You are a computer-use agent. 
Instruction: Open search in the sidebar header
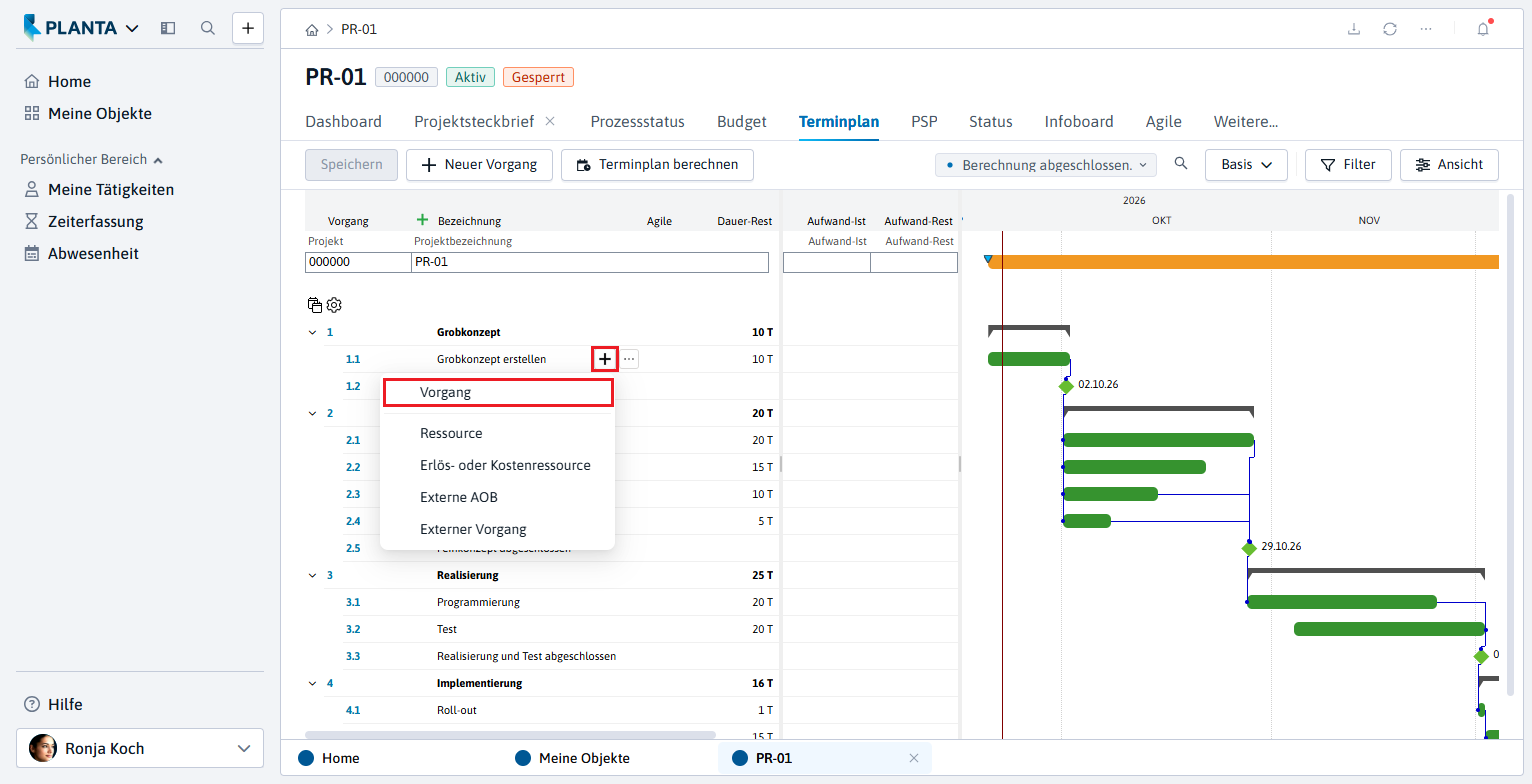(x=208, y=28)
